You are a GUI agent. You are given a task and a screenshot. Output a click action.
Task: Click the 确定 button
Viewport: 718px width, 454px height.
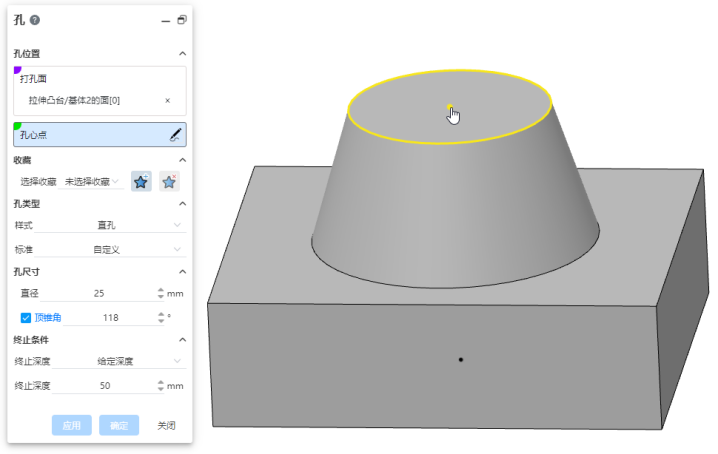coord(119,425)
